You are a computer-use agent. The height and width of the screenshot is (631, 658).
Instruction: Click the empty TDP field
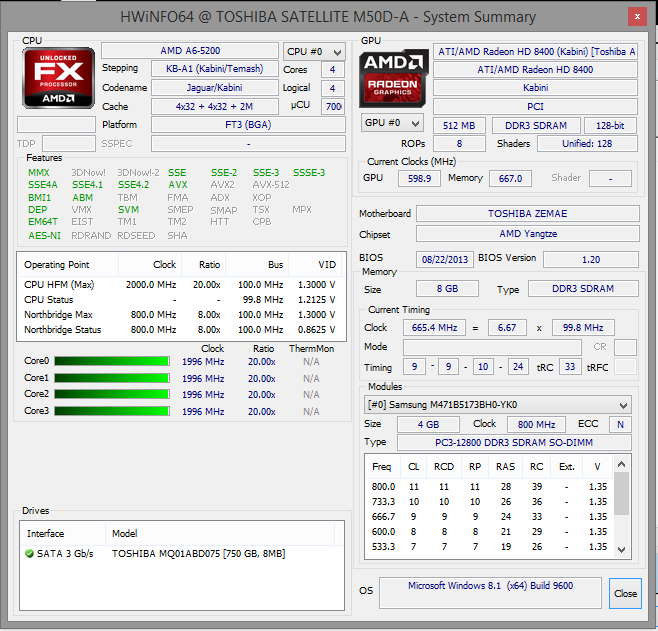pos(69,143)
